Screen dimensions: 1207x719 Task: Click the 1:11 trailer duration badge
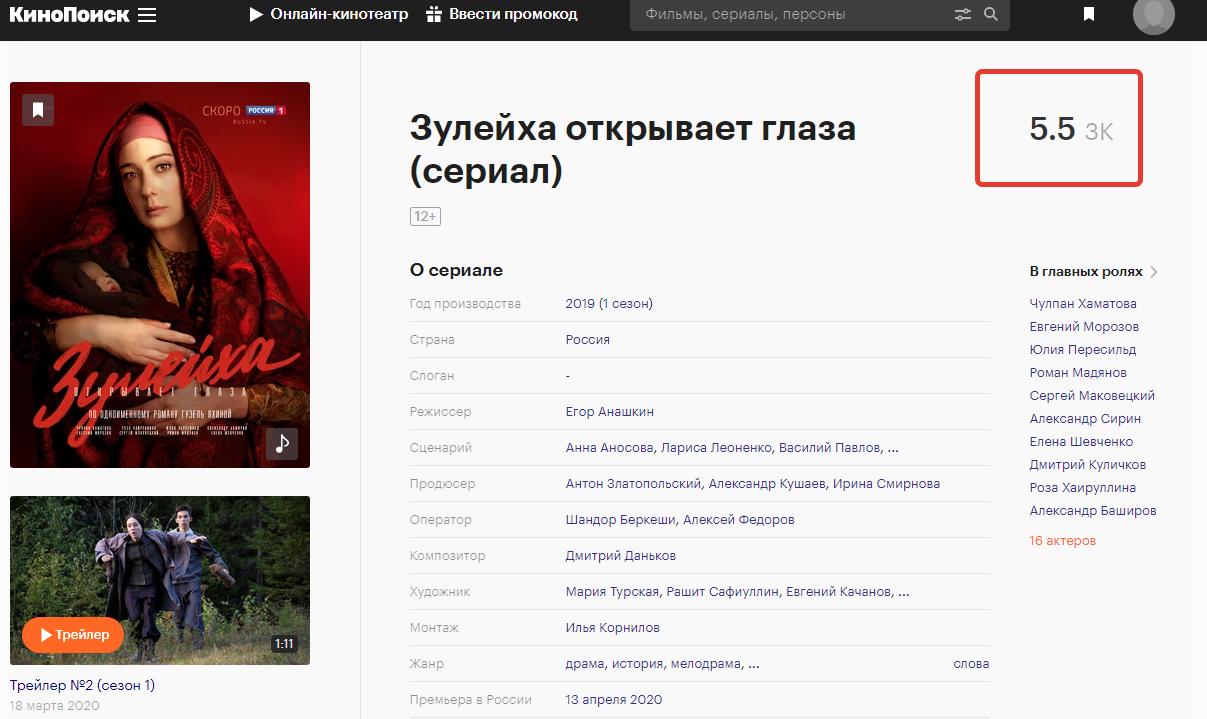tap(284, 644)
